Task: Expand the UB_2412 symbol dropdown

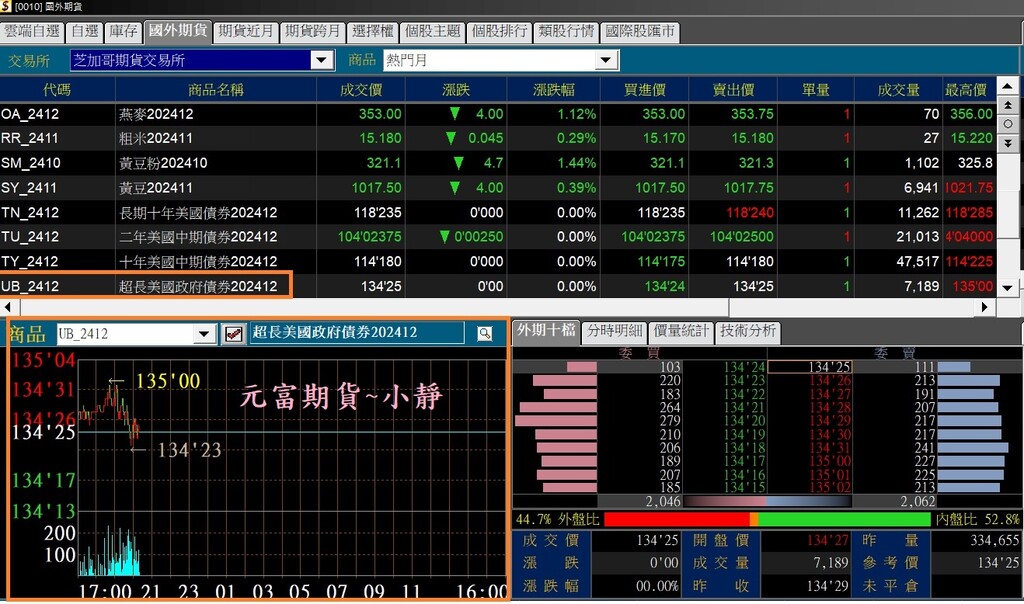Action: [204, 334]
